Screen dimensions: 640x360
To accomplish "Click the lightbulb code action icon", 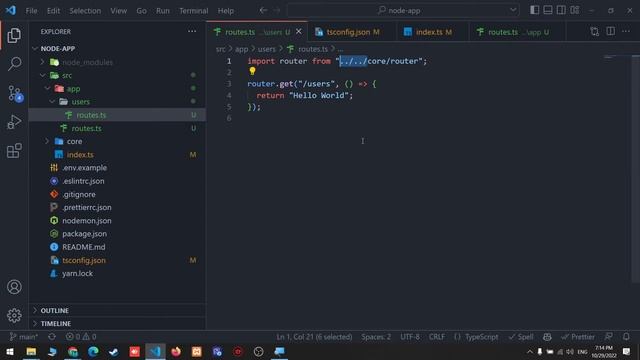I will [252, 71].
